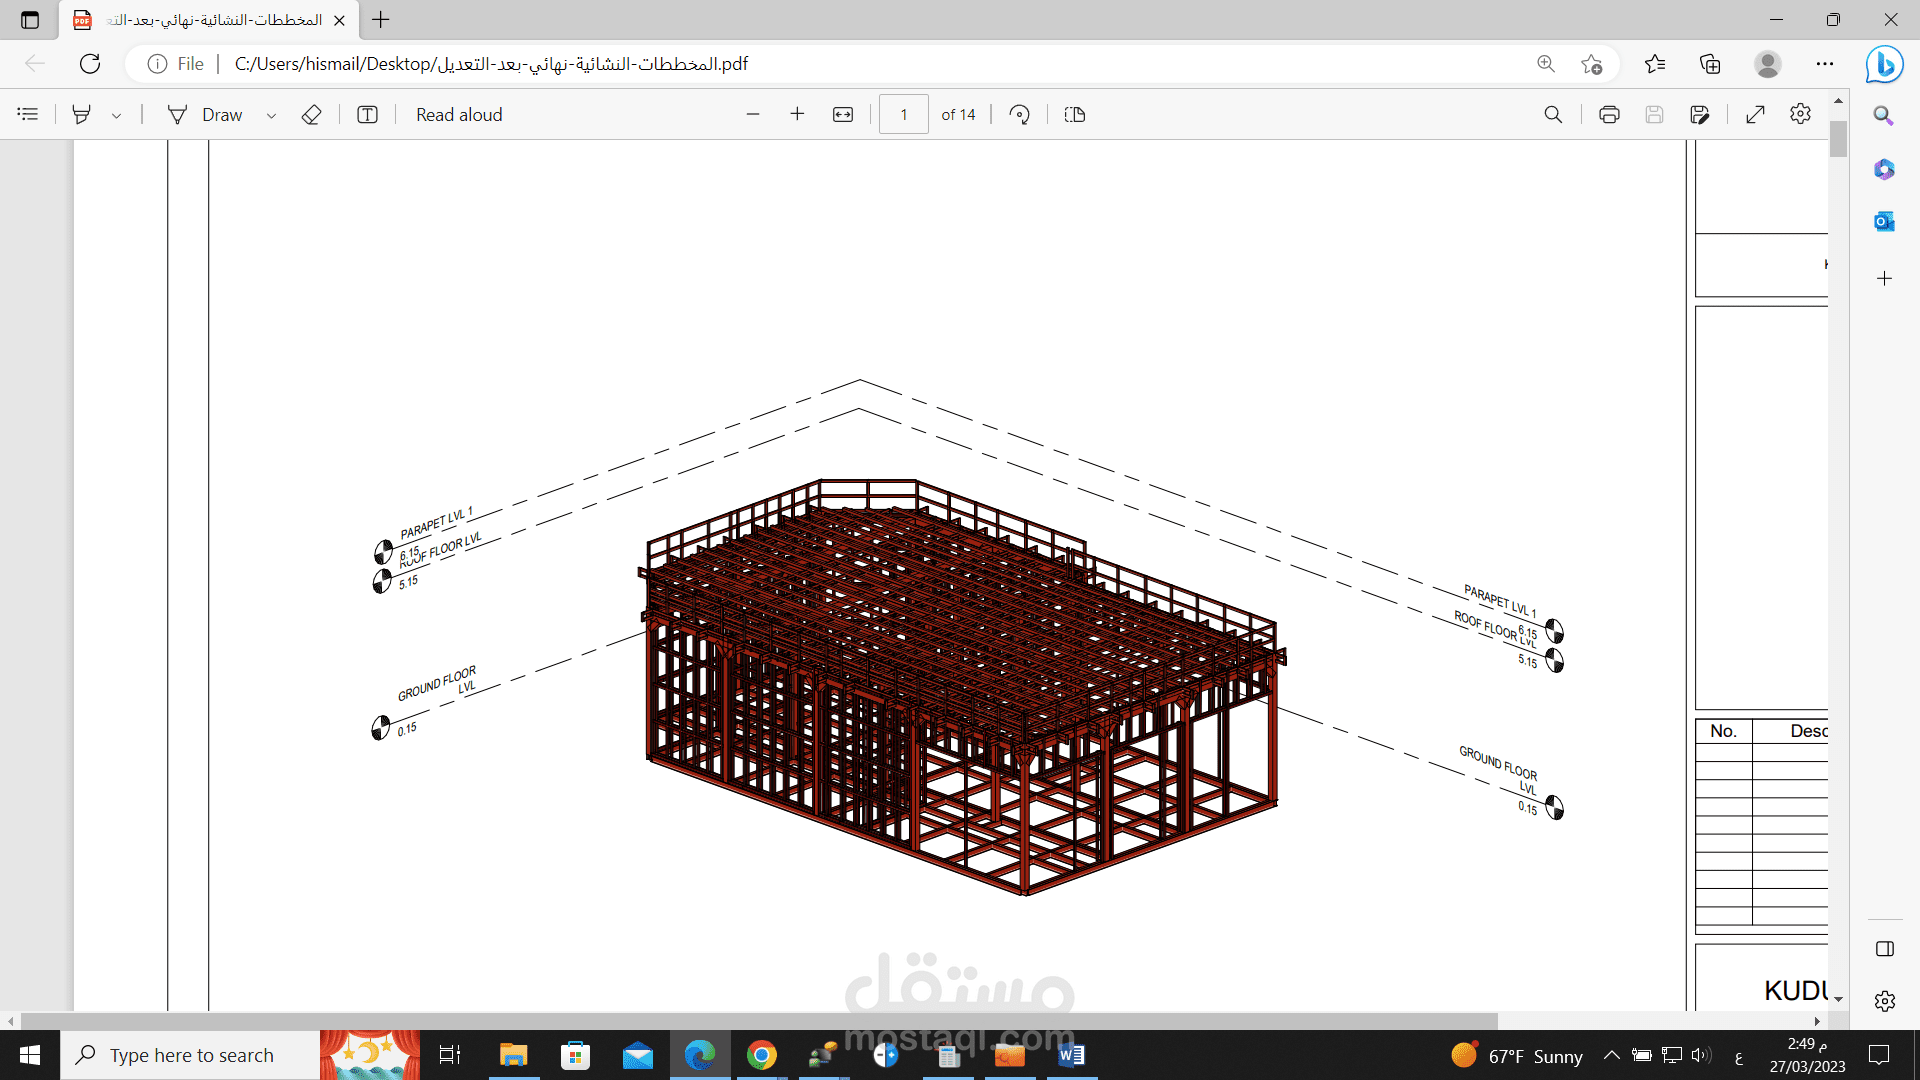This screenshot has height=1080, width=1920.
Task: Open Find in PDF search
Action: coord(1553,115)
